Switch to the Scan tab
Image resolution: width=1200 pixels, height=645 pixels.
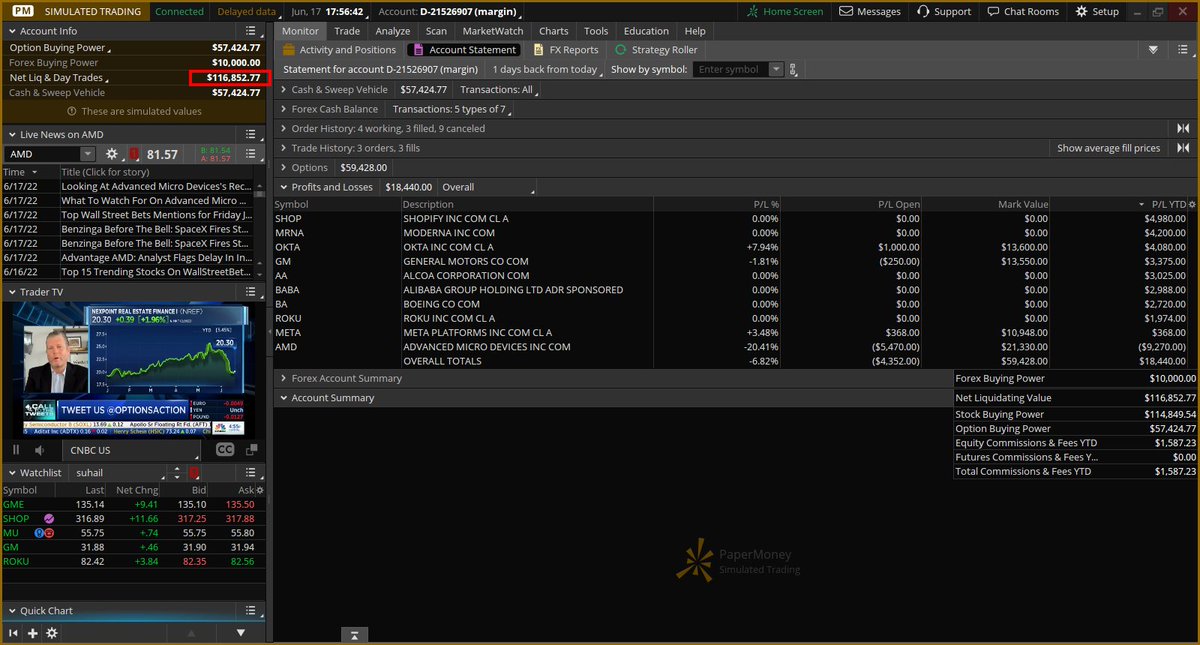tap(436, 31)
